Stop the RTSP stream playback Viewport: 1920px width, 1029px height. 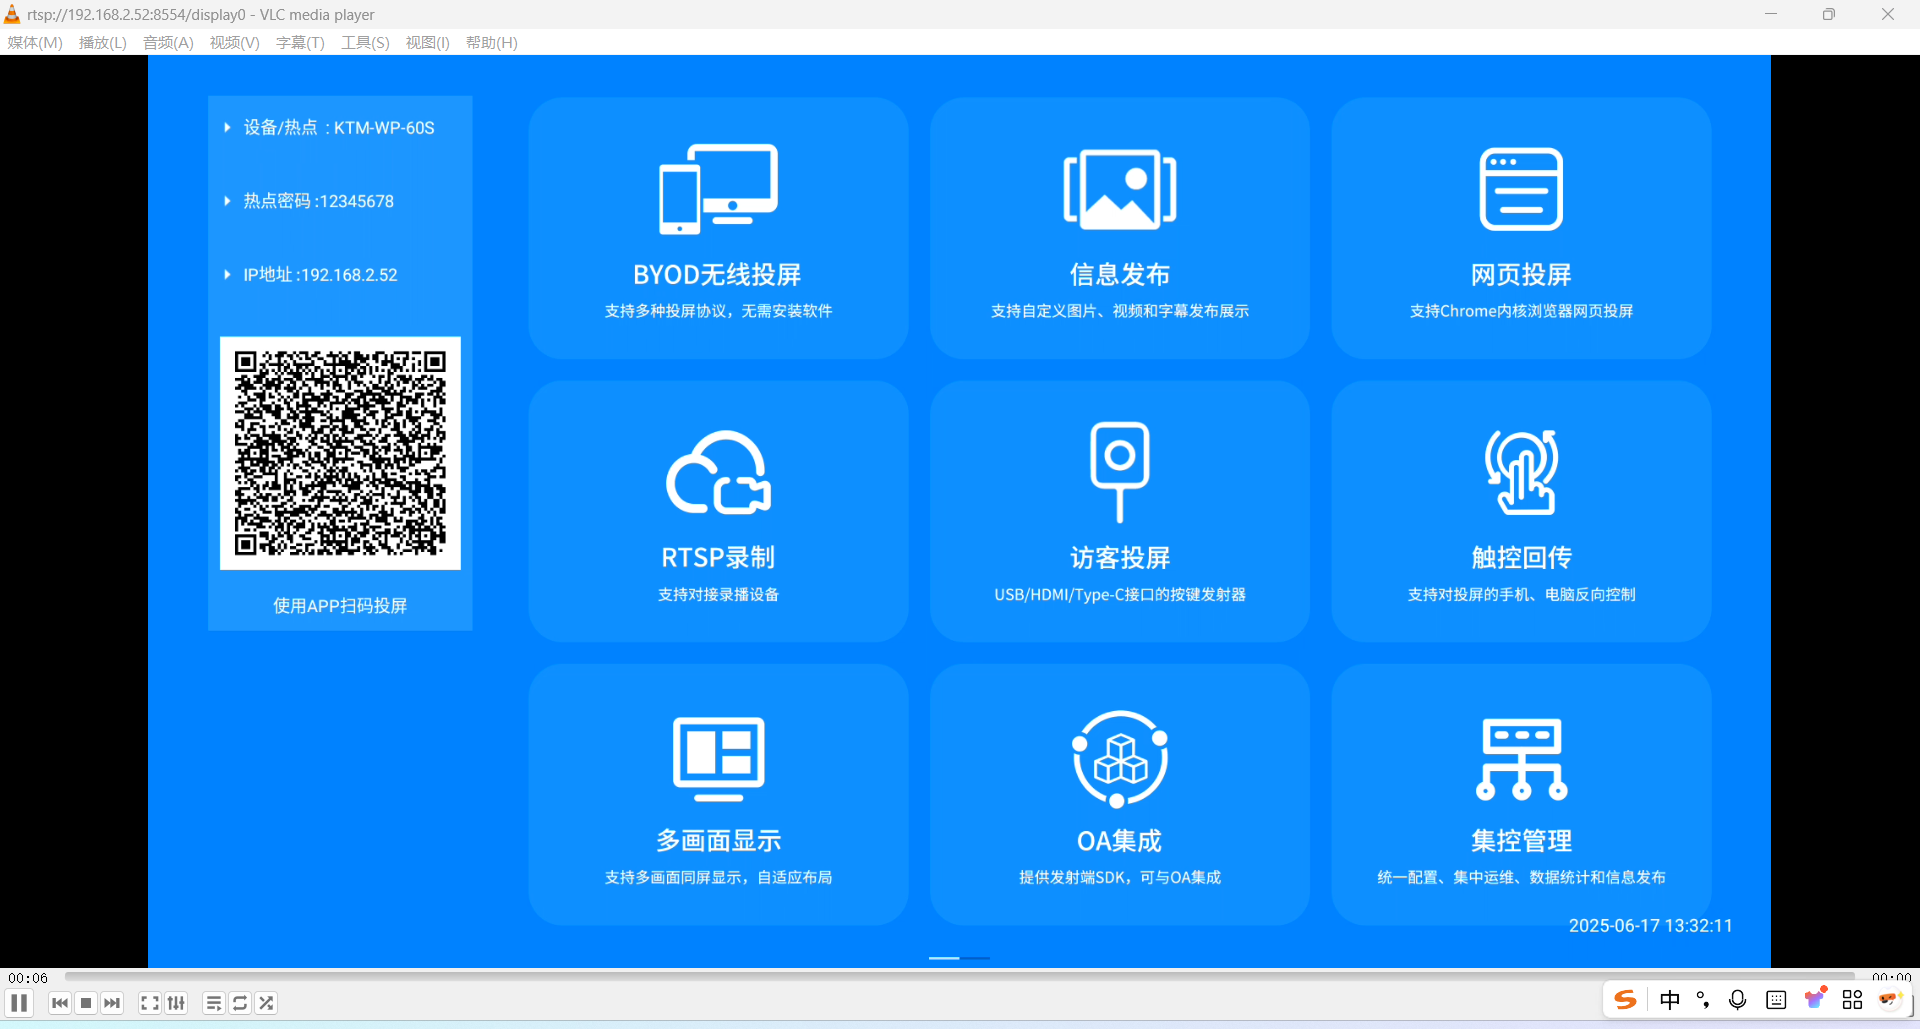pos(86,1003)
